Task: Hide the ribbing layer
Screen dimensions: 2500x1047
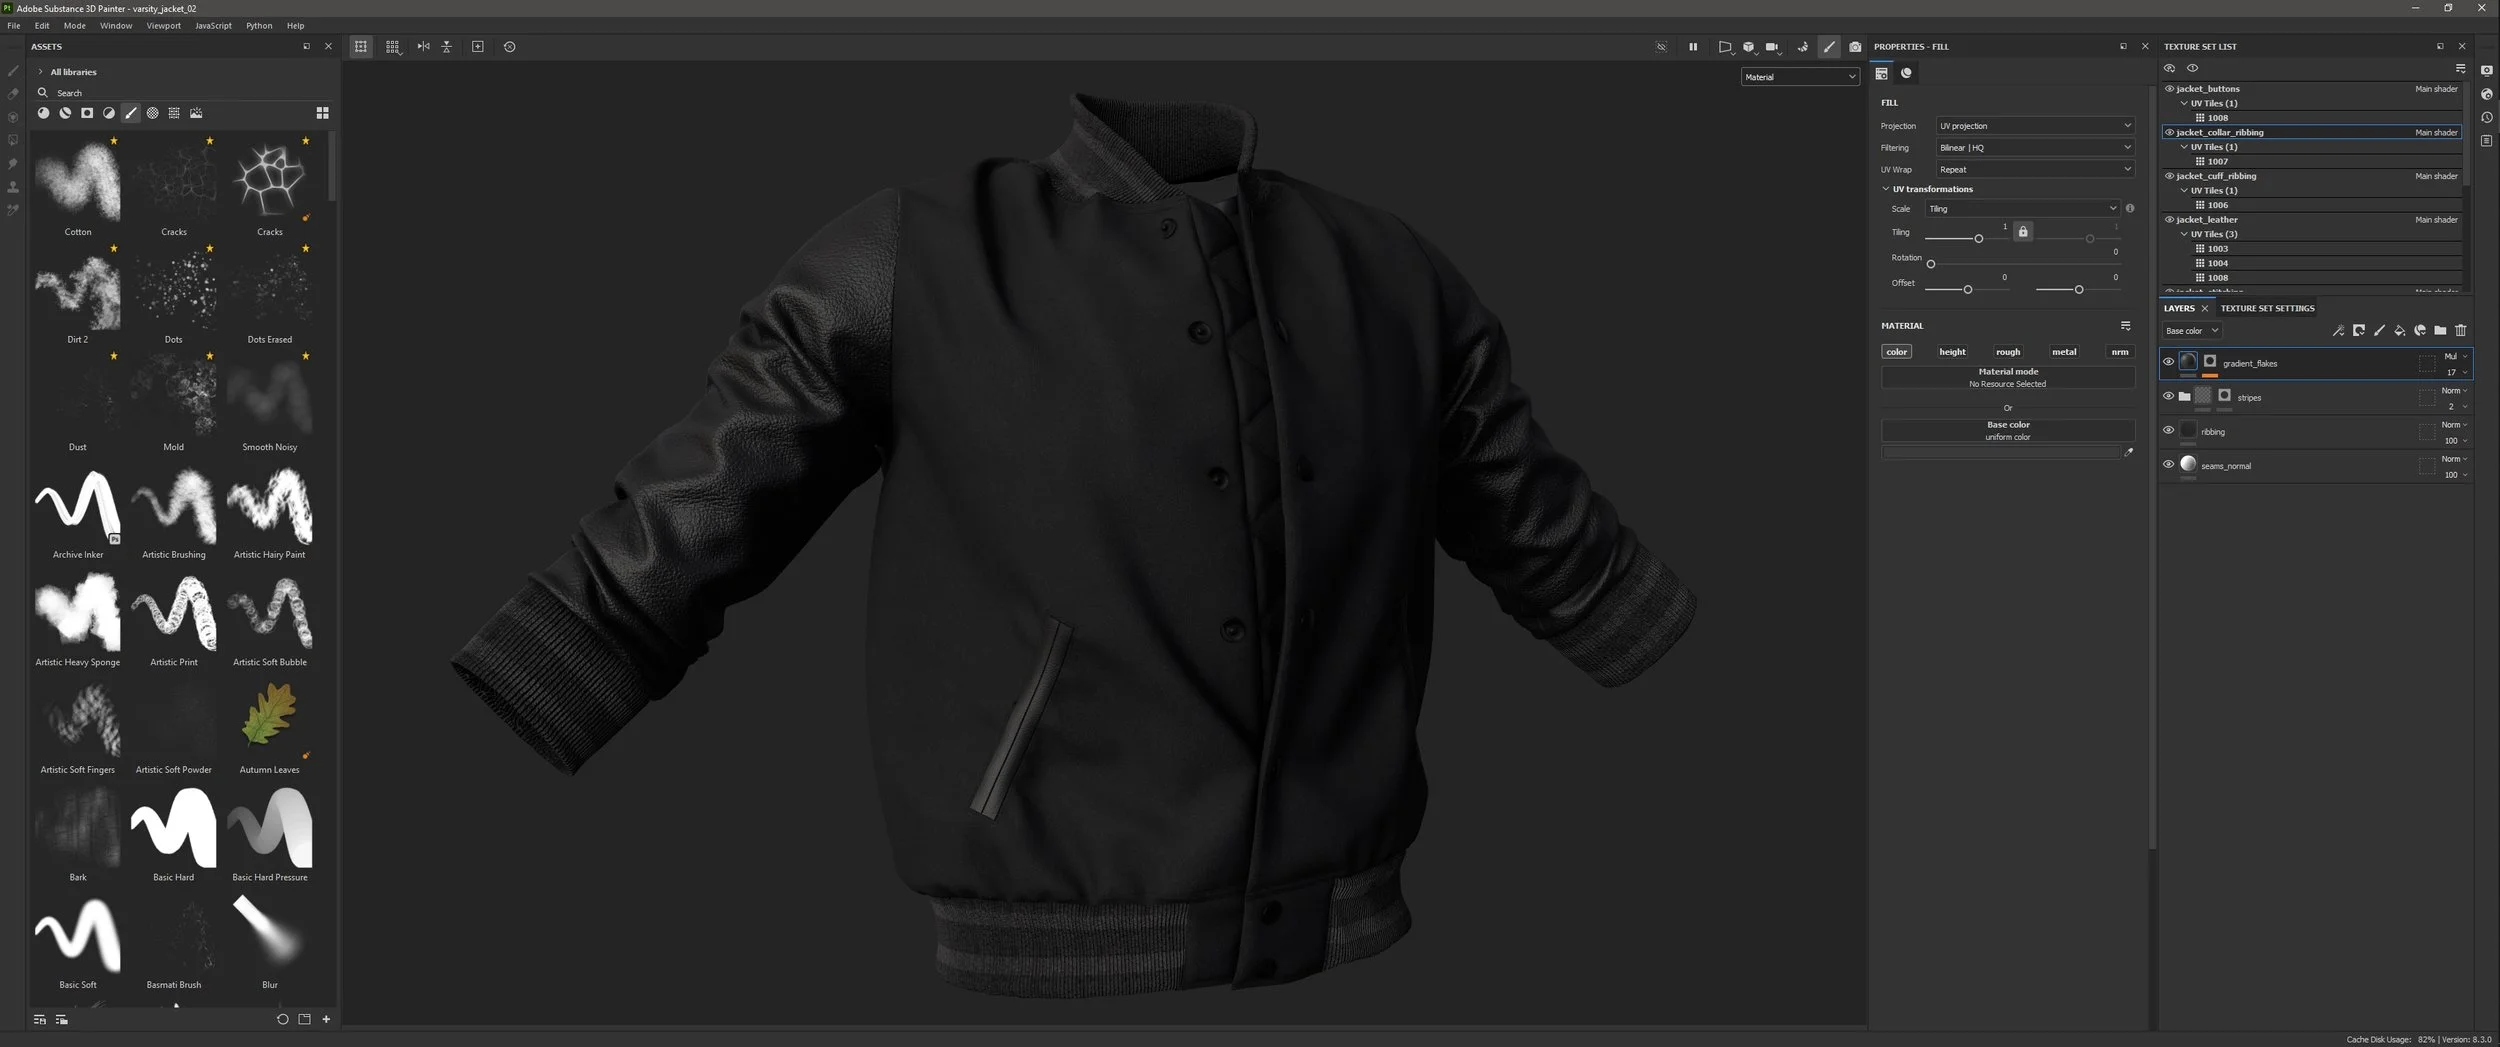Action: [x=2168, y=430]
